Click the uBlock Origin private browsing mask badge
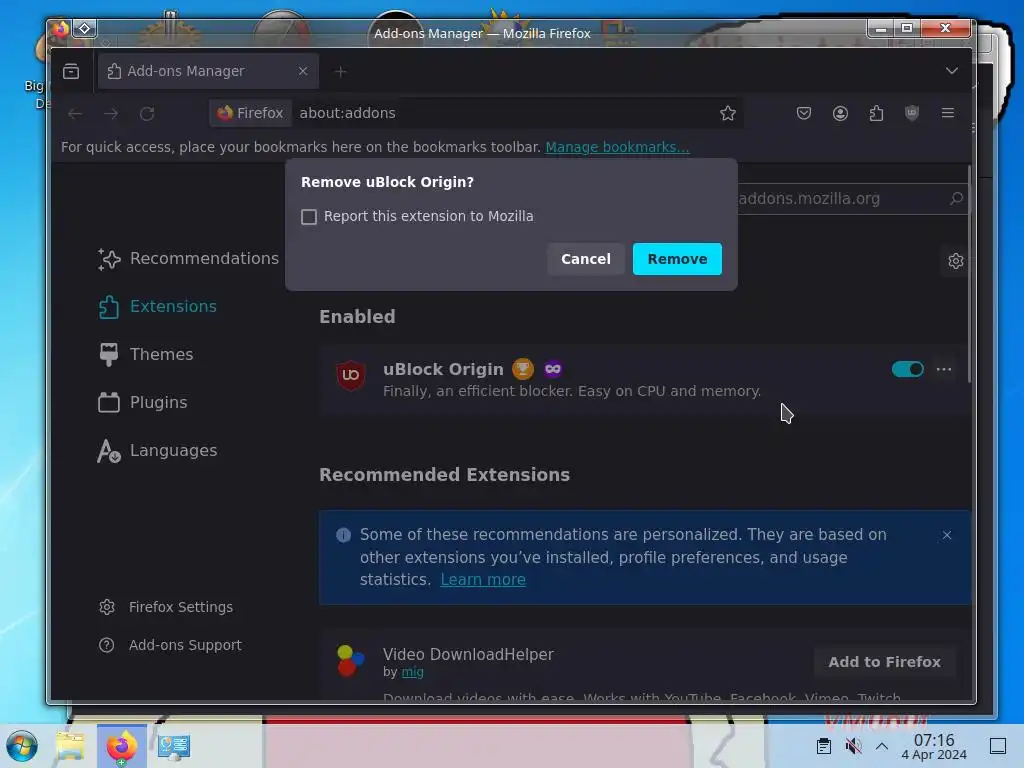 point(552,369)
